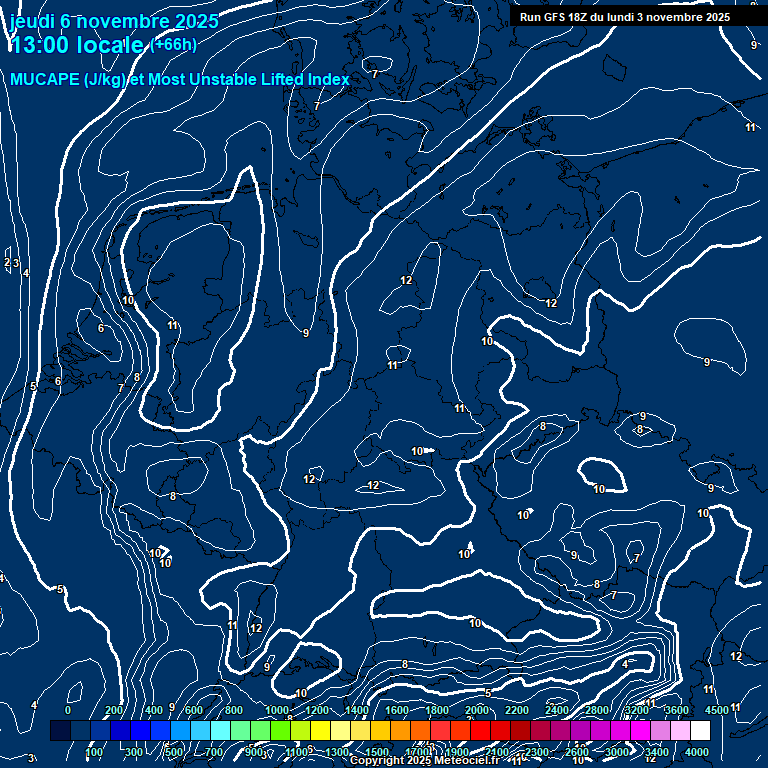Viewport: 768px width, 768px height.
Task: Click the '100' legend label below the scale
Action: coord(94,752)
